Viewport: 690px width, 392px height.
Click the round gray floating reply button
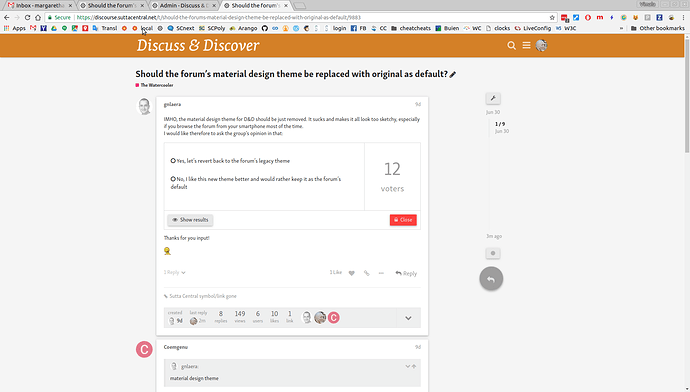[x=491, y=278]
